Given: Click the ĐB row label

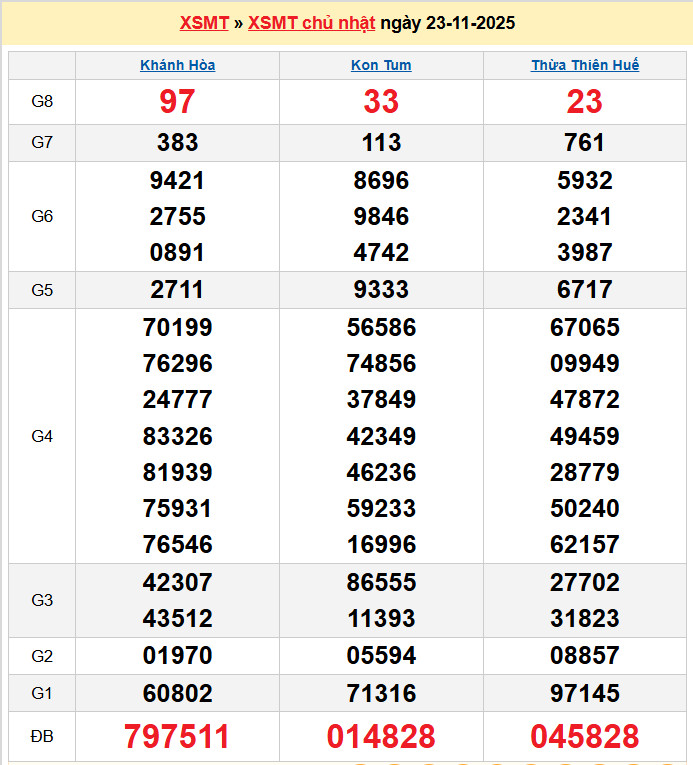Looking at the screenshot, I should (42, 737).
